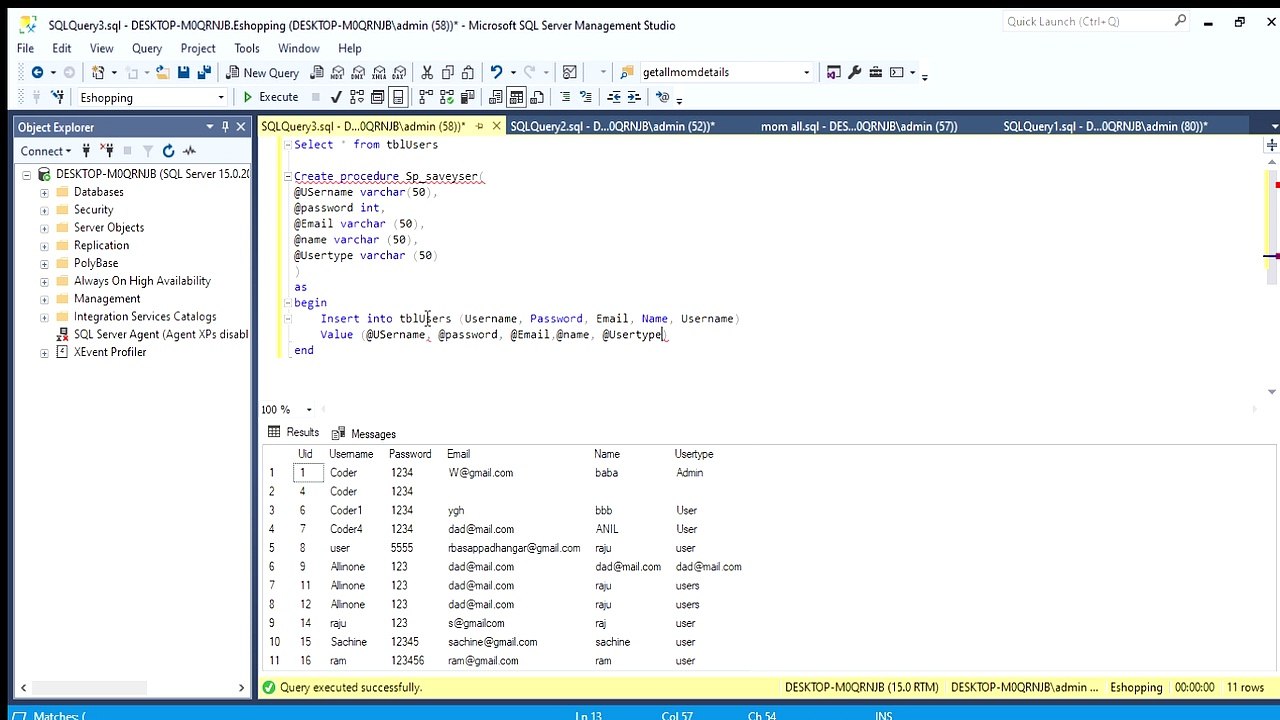Save the query with the Save icon

tap(184, 72)
